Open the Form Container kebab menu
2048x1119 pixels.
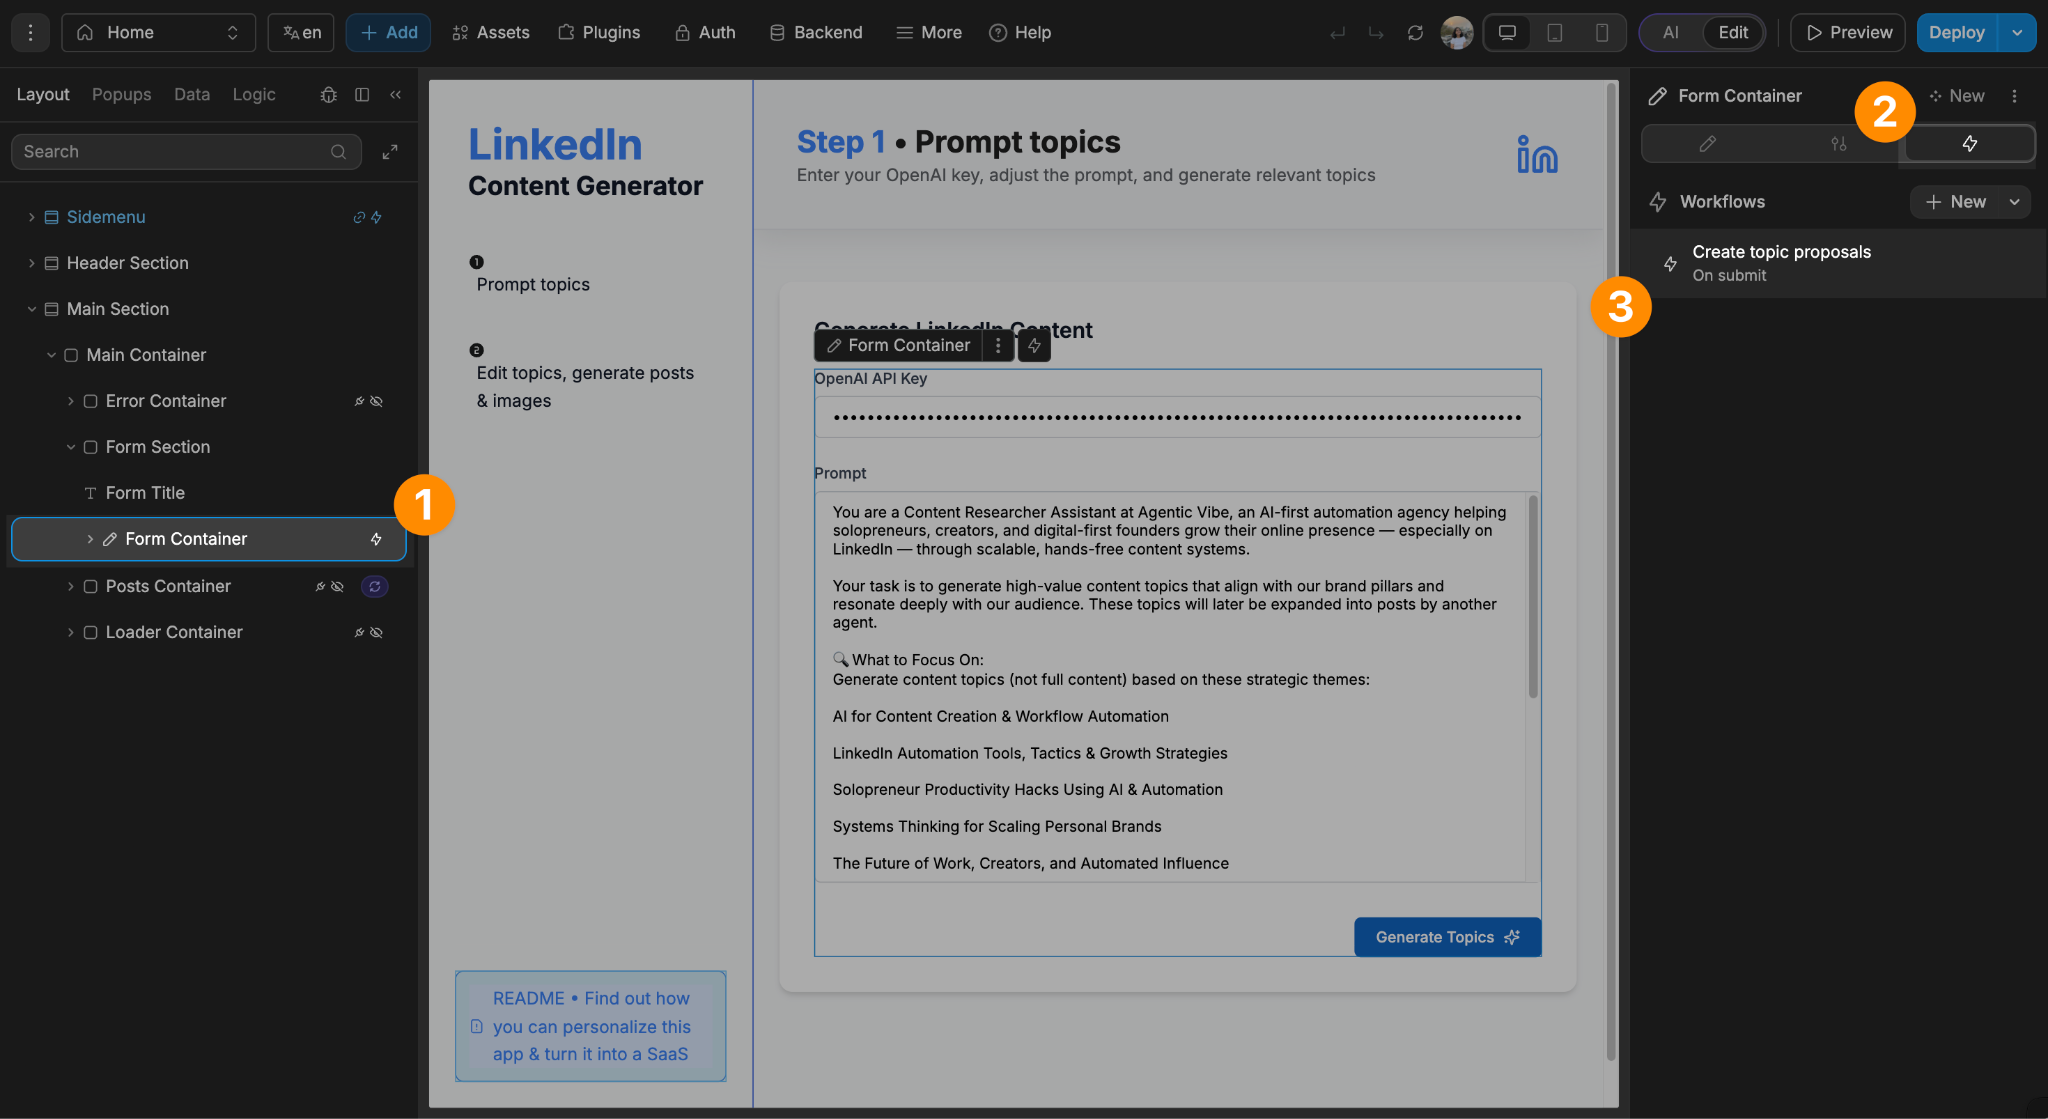click(2014, 96)
